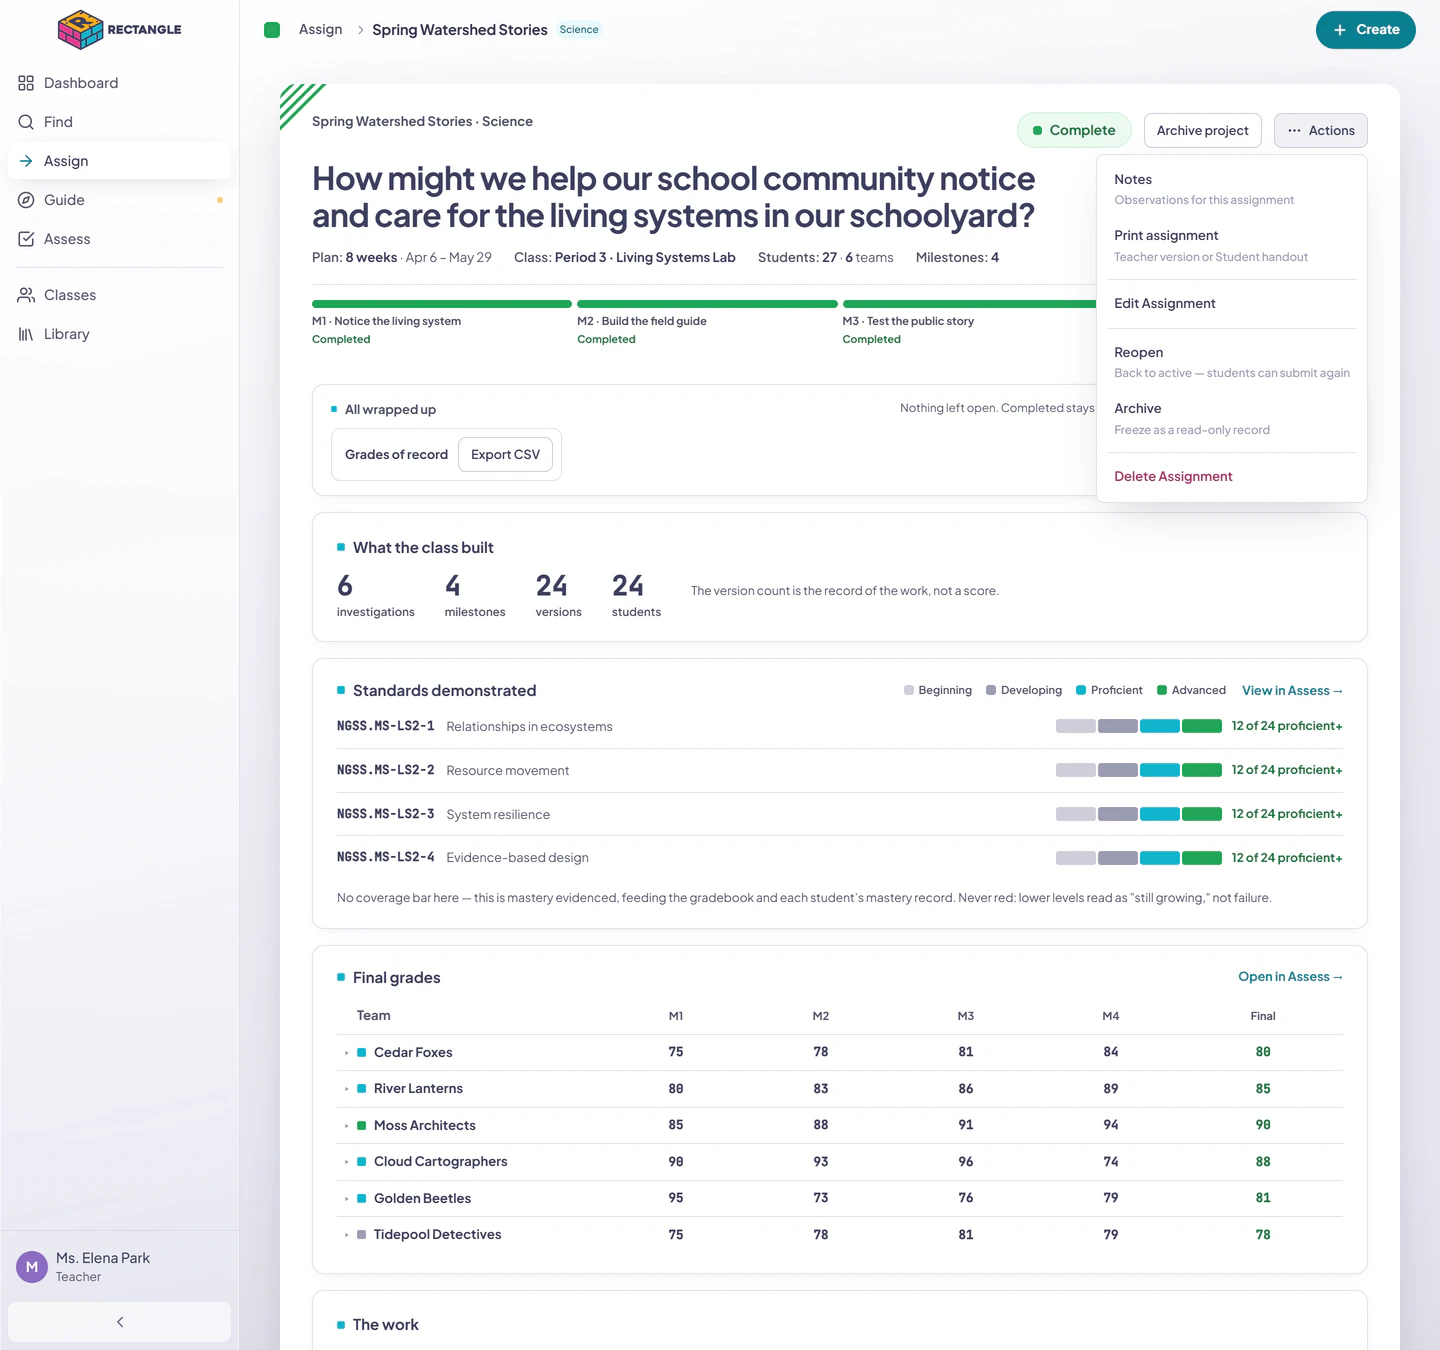Click the Rectangle logo icon
This screenshot has width=1440, height=1350.
point(80,29)
